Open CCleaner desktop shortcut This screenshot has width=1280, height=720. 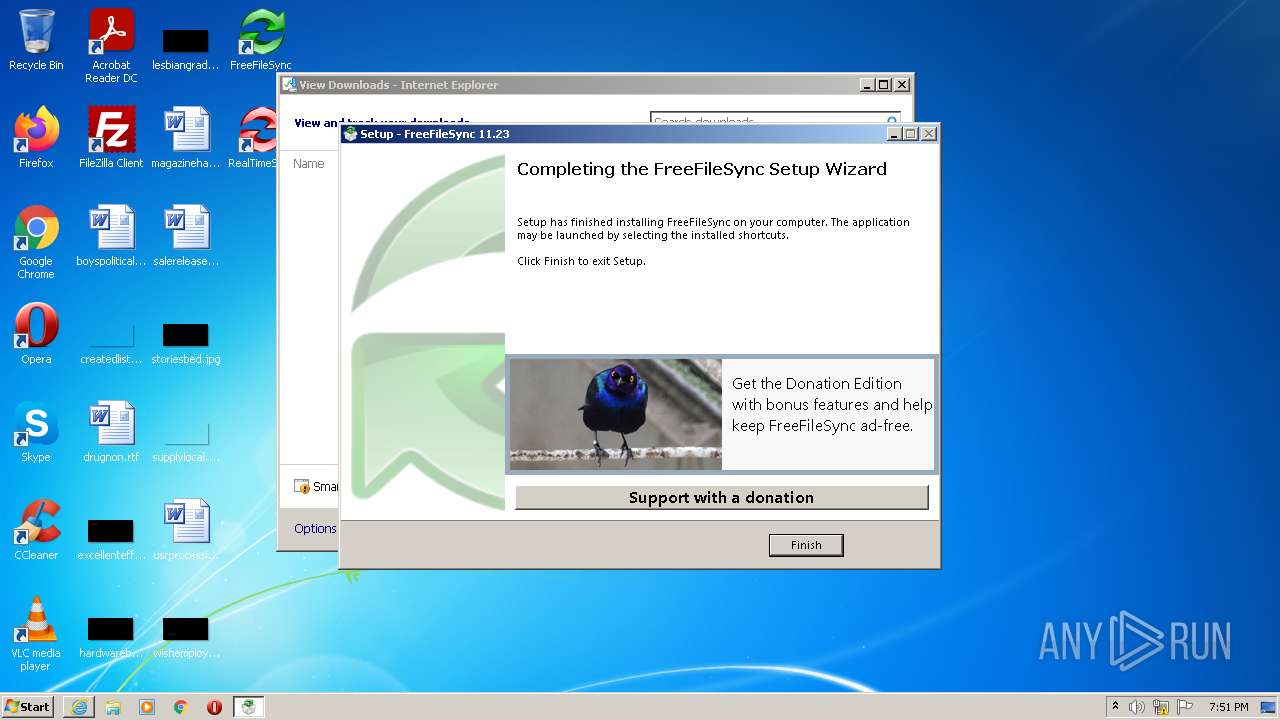(x=36, y=530)
